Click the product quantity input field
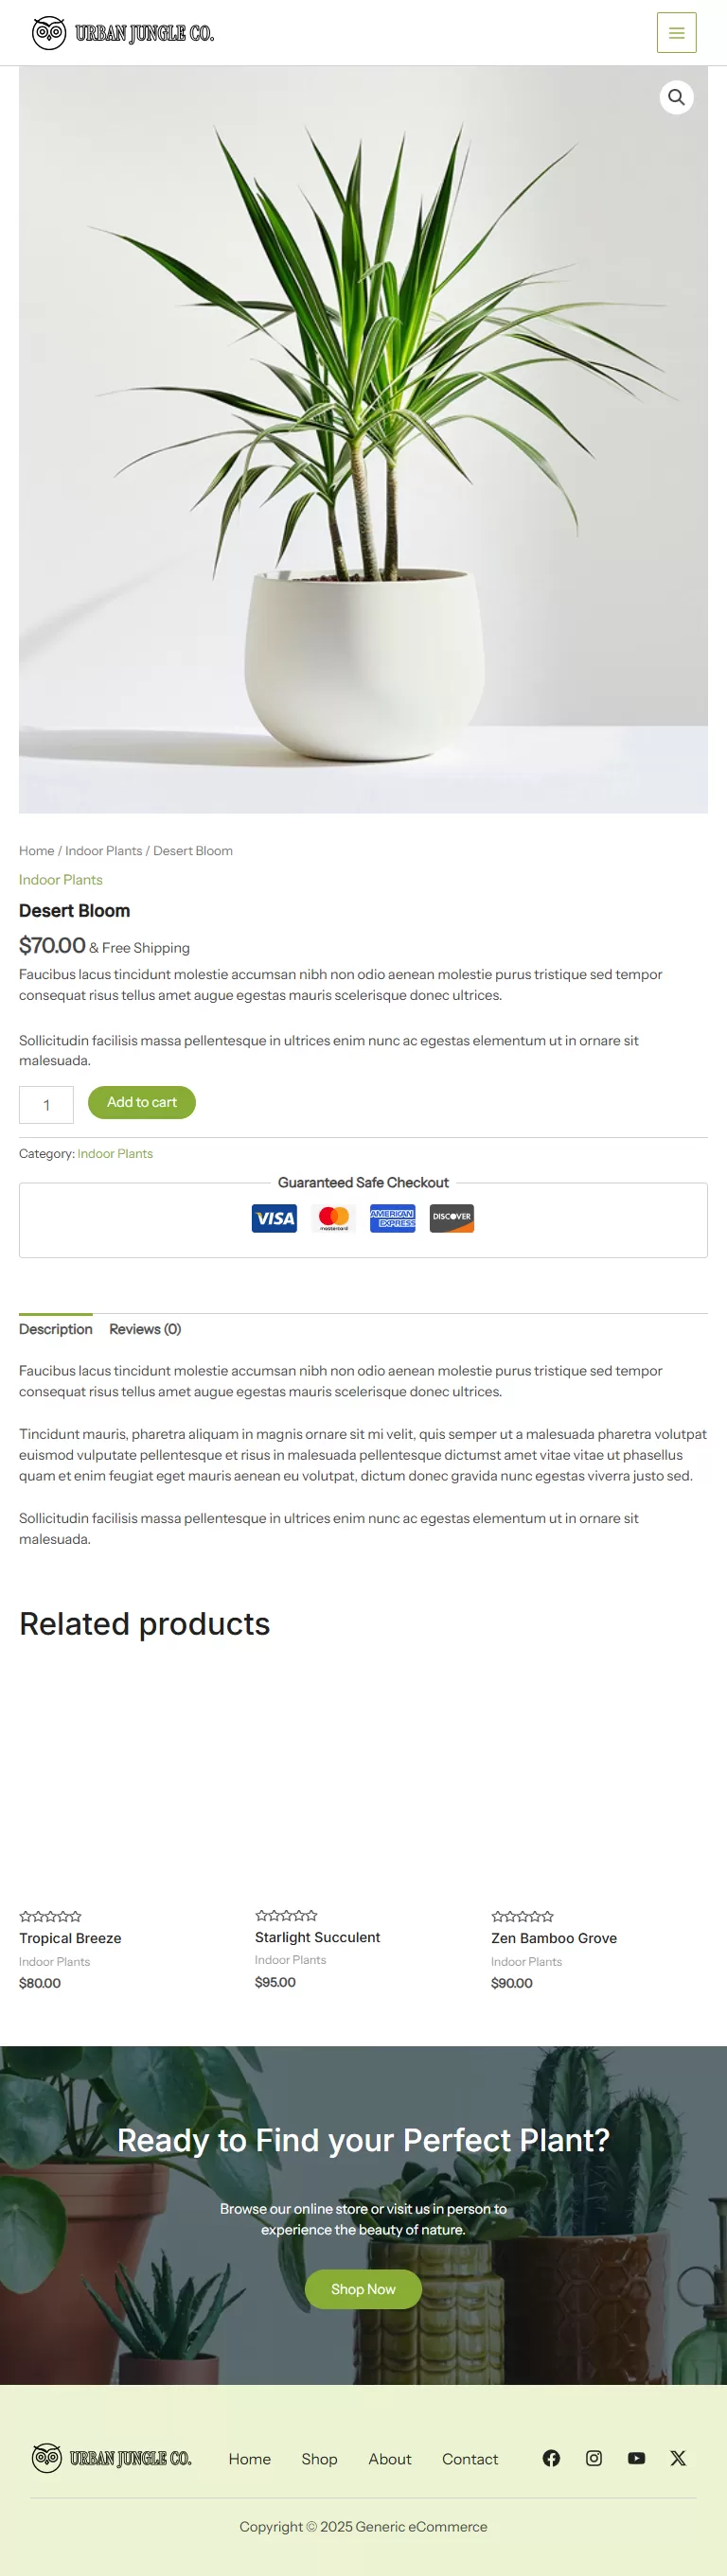The height and width of the screenshot is (2576, 727). tap(46, 1105)
